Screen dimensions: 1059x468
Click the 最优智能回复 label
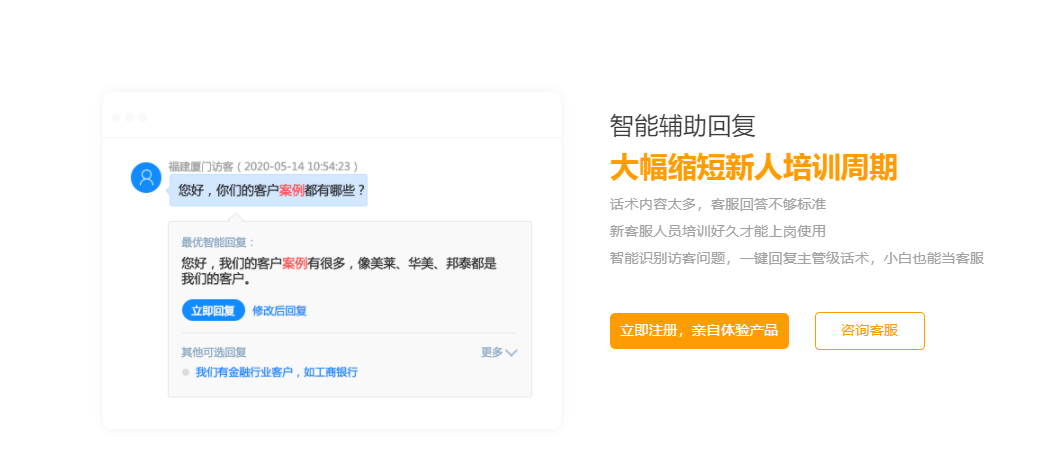[218, 242]
